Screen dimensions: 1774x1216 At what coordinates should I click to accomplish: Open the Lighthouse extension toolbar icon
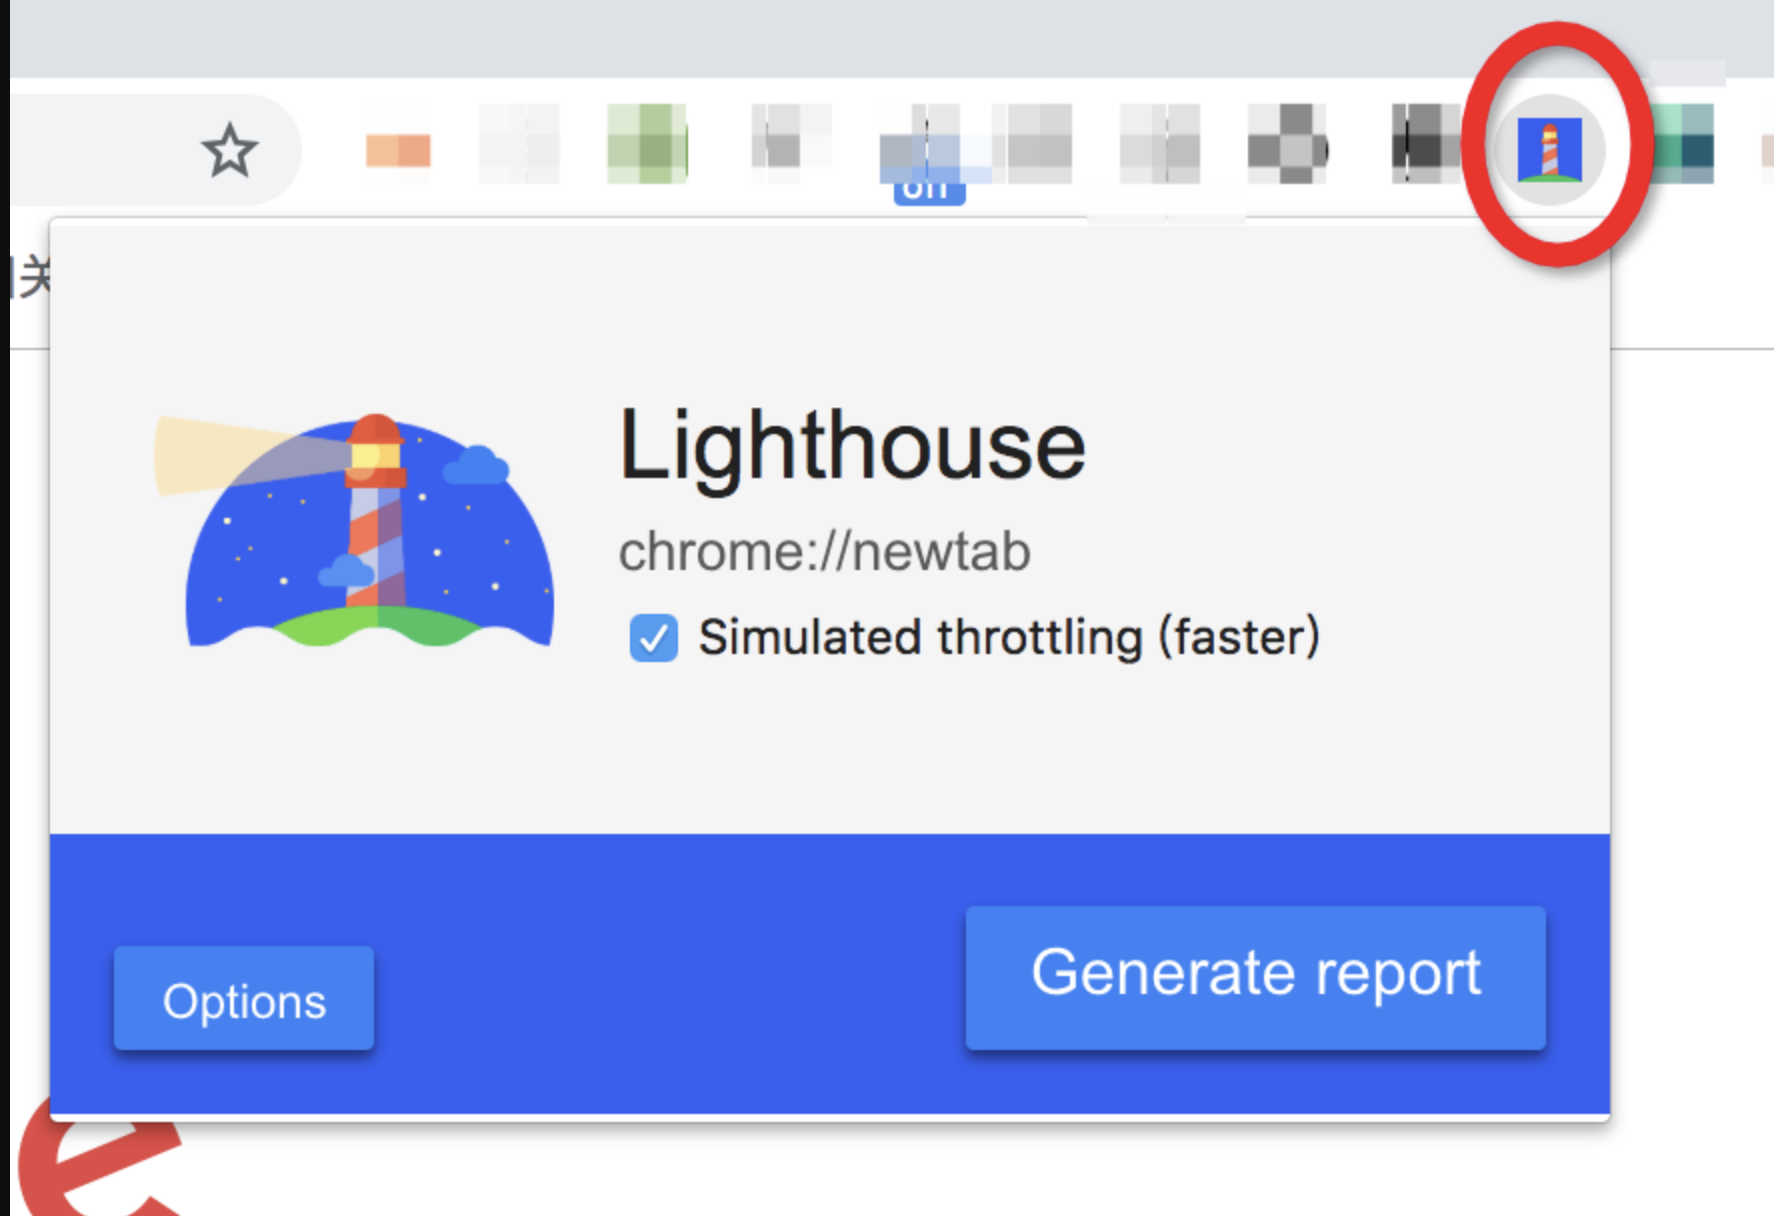[x=1549, y=149]
